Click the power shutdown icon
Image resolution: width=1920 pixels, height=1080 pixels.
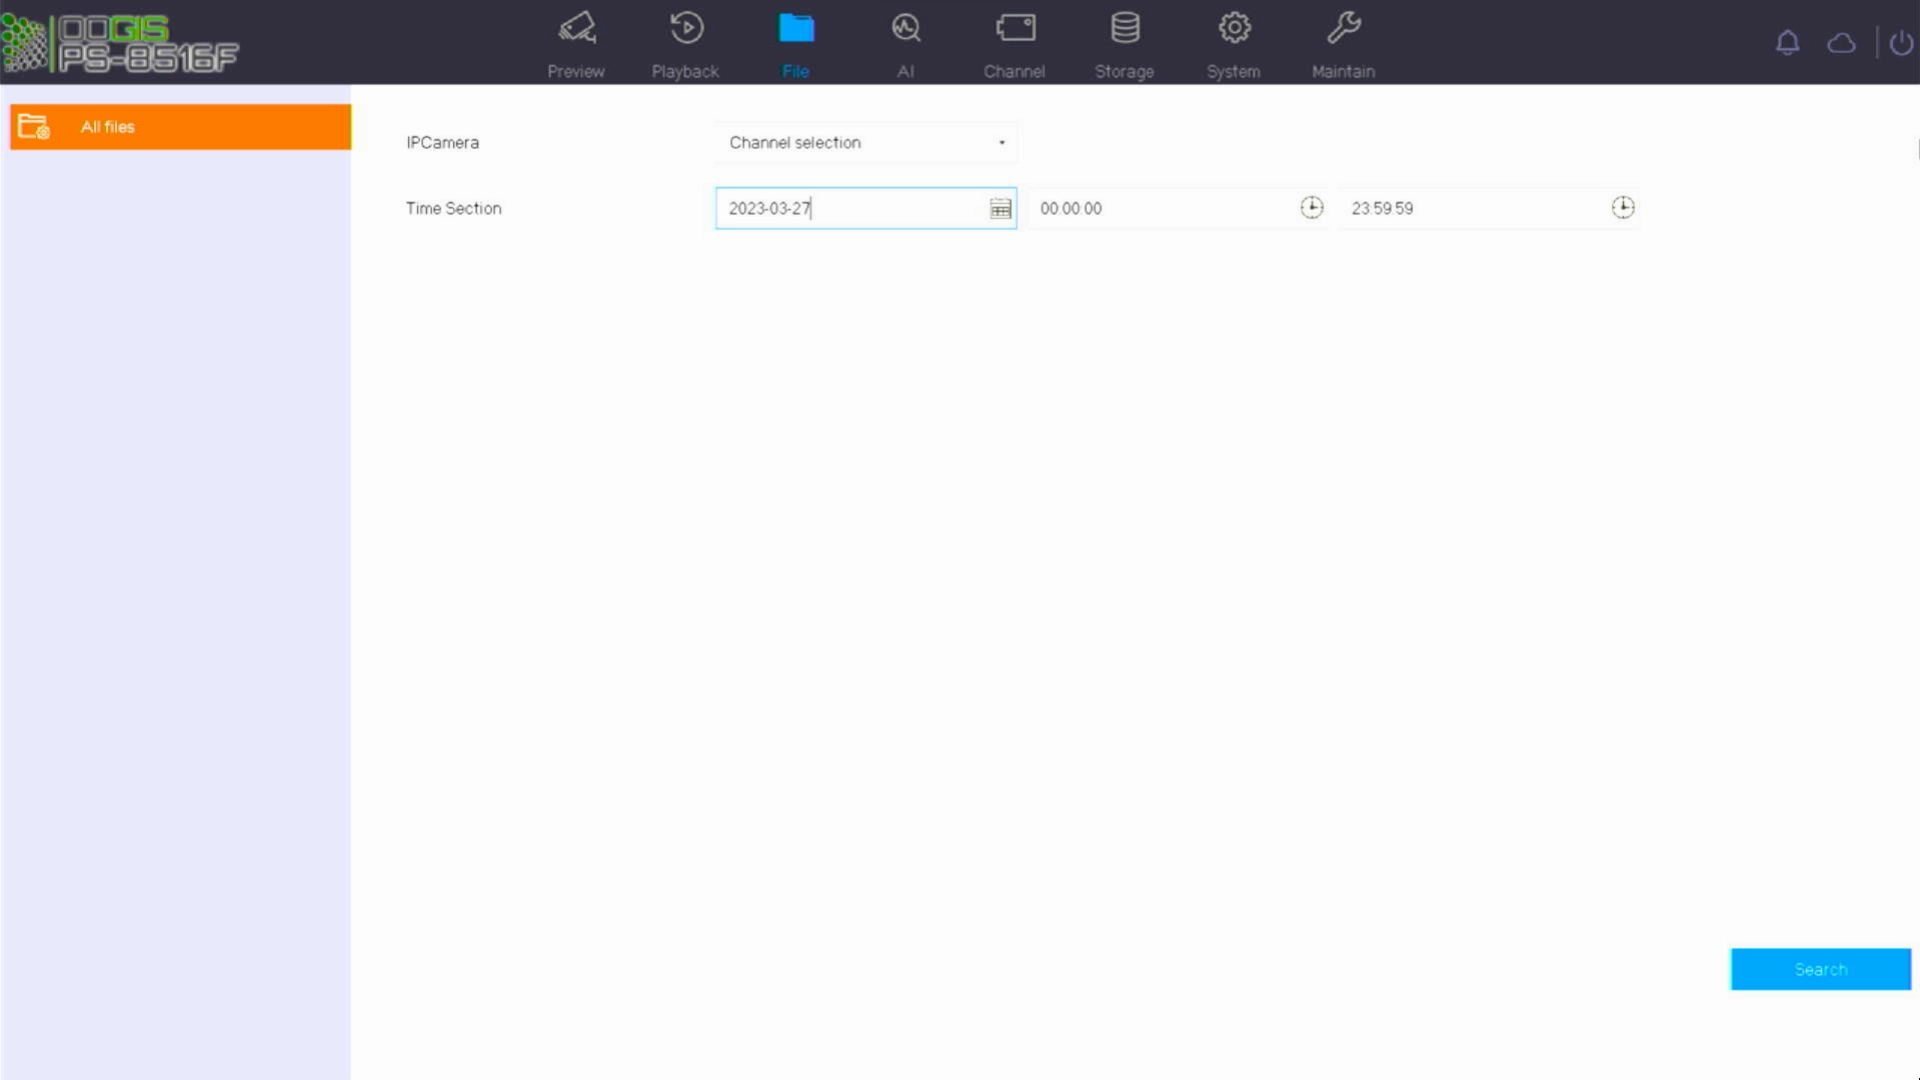pos(1901,43)
